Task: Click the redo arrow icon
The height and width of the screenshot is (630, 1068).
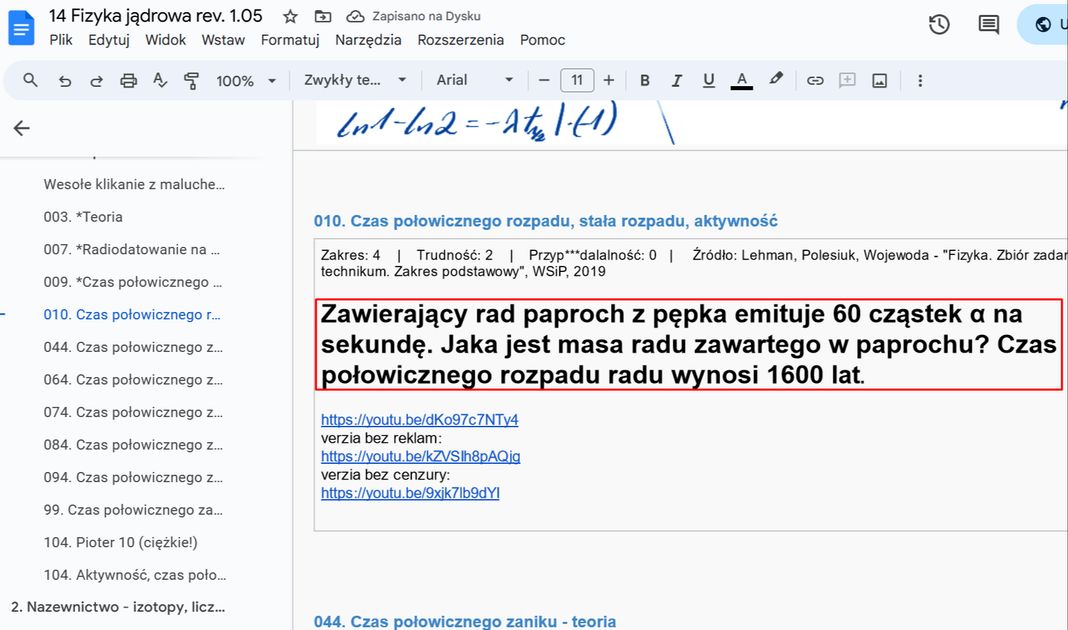Action: point(97,81)
